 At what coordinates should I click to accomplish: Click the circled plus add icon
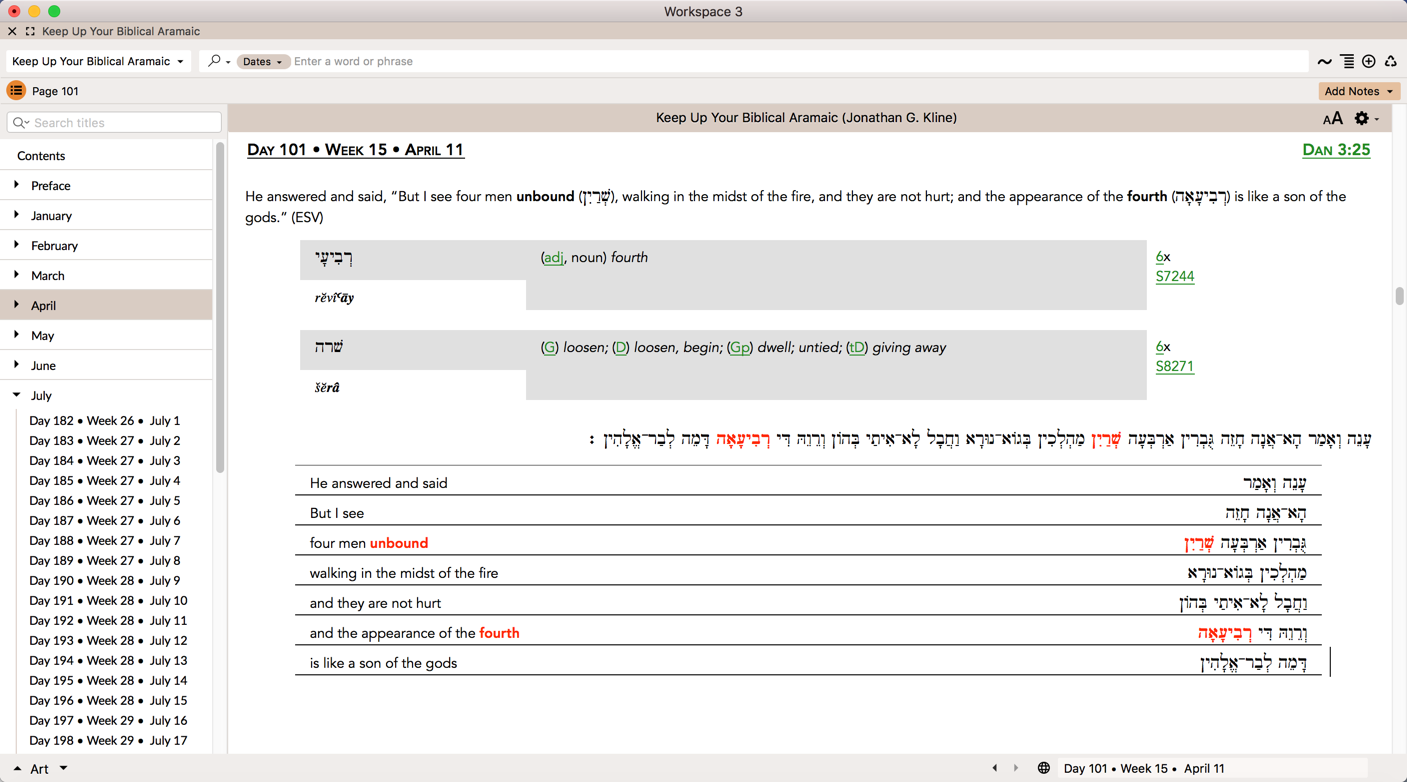click(x=1369, y=62)
